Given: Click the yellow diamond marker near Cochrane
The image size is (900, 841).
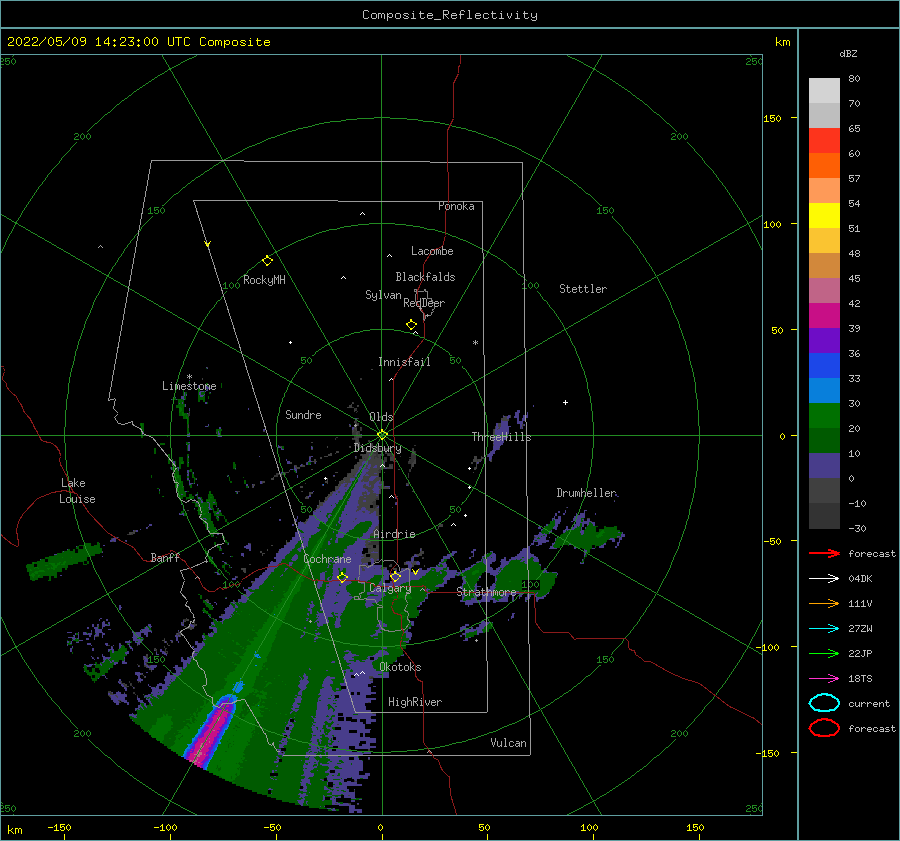Looking at the screenshot, I should [x=342, y=577].
